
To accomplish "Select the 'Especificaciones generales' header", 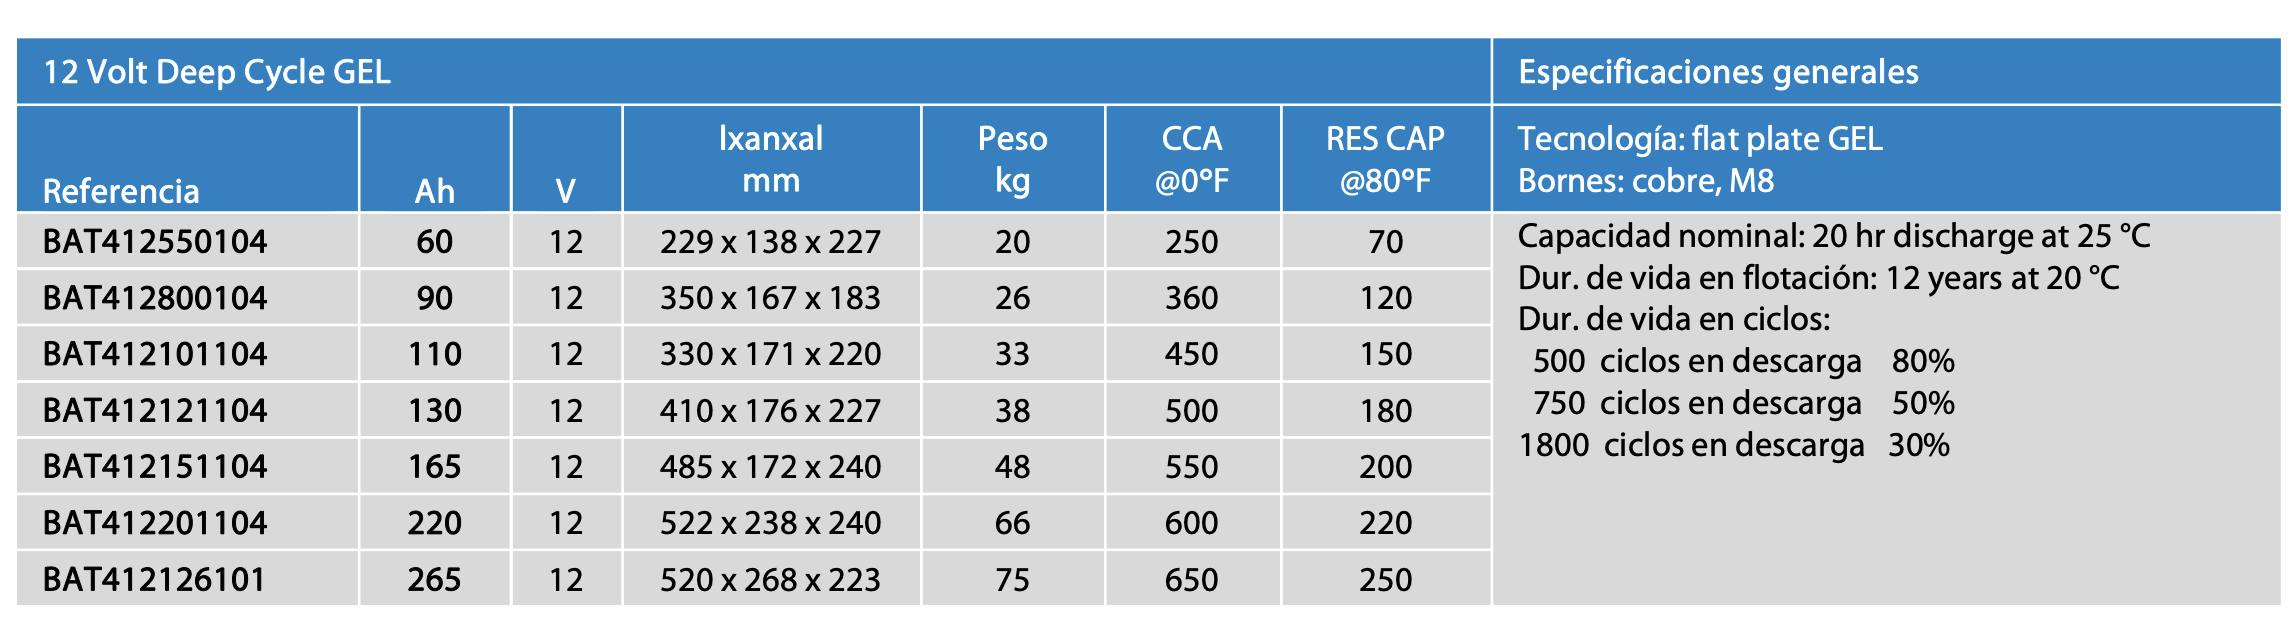I will pyautogui.click(x=1718, y=72).
